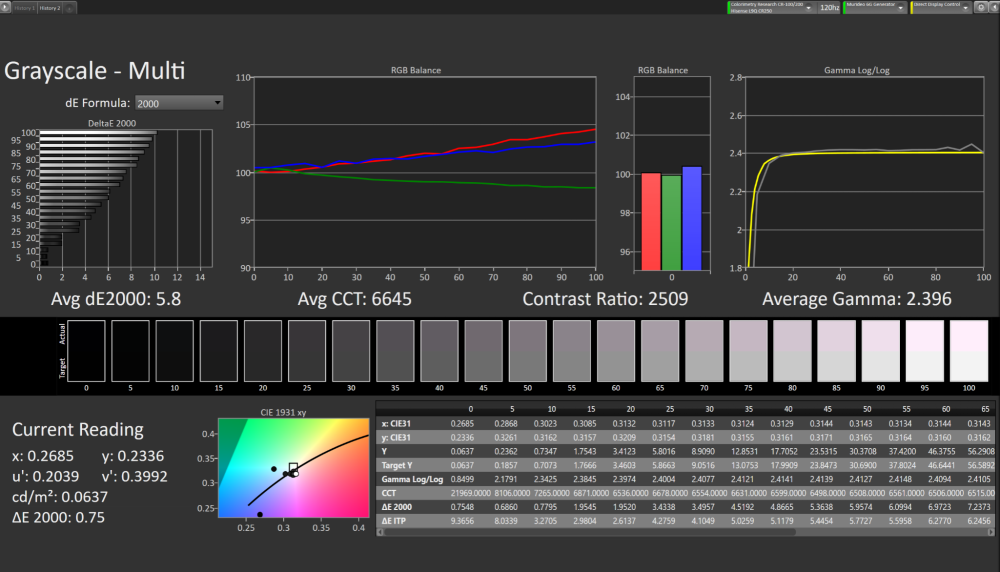
Task: Select the 70 grayscale swatch
Action: pyautogui.click(x=704, y=351)
